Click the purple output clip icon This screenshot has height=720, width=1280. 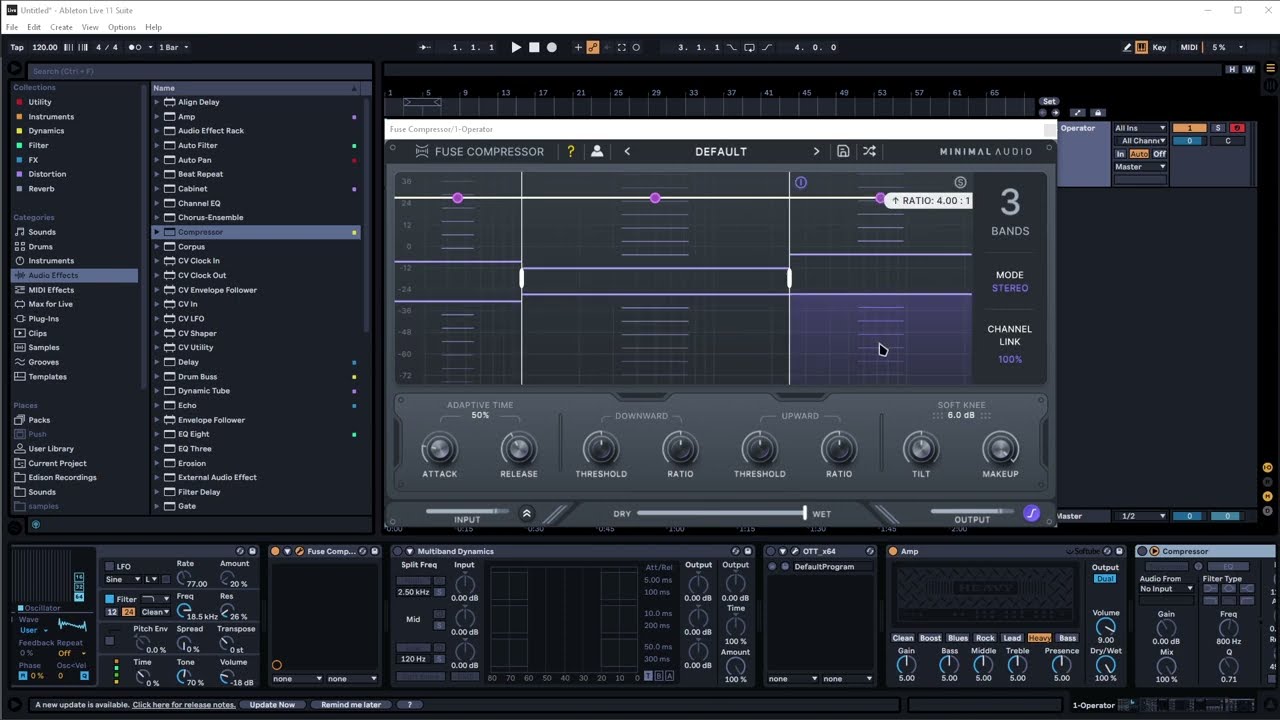(1032, 514)
